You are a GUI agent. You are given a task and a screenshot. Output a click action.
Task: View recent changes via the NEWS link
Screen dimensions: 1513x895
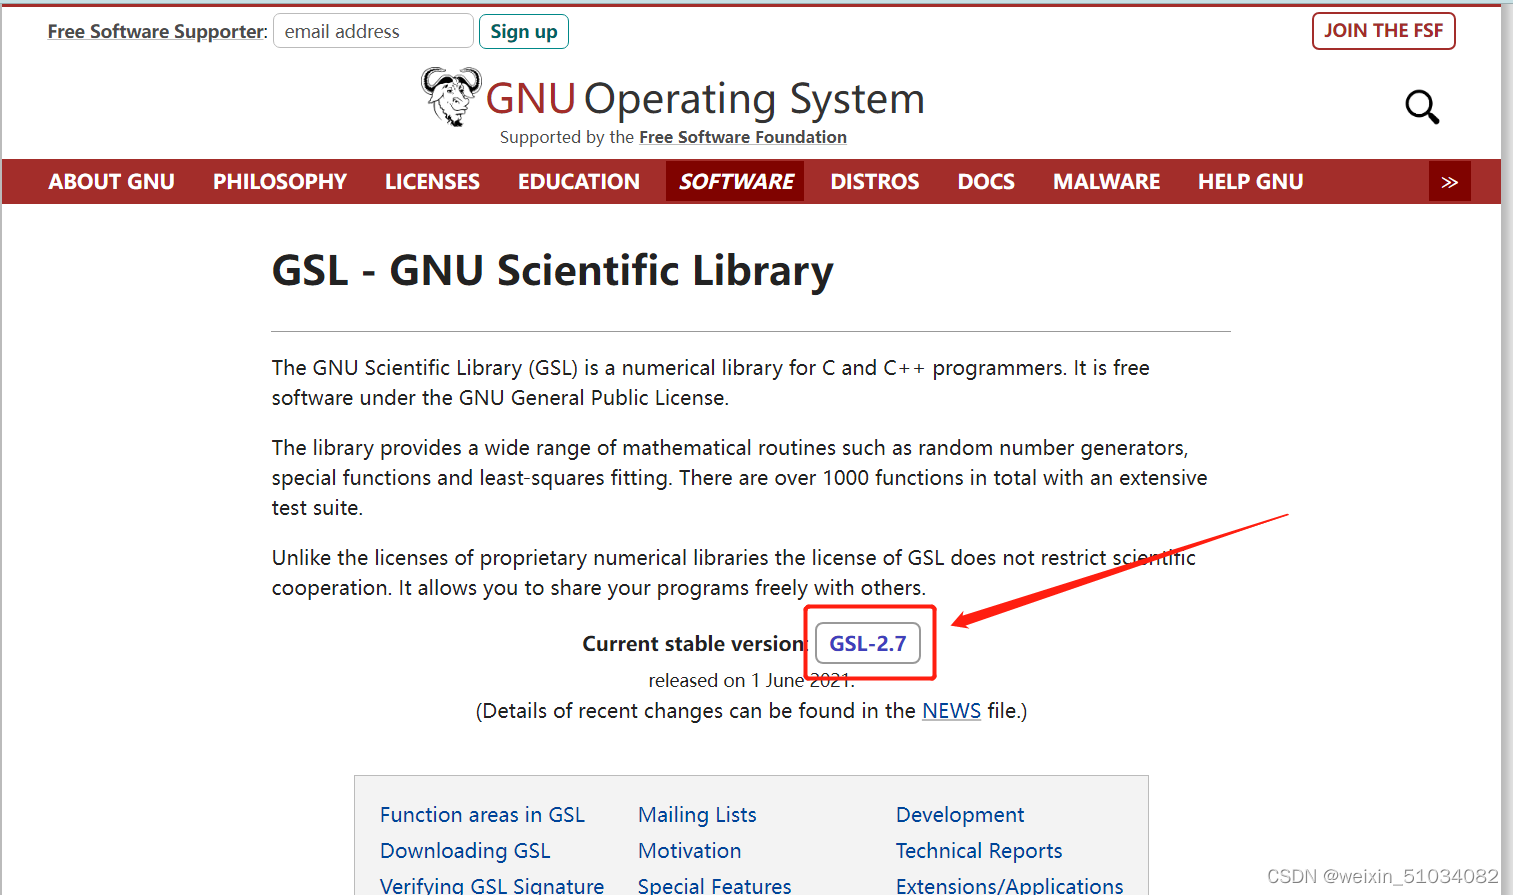click(951, 710)
